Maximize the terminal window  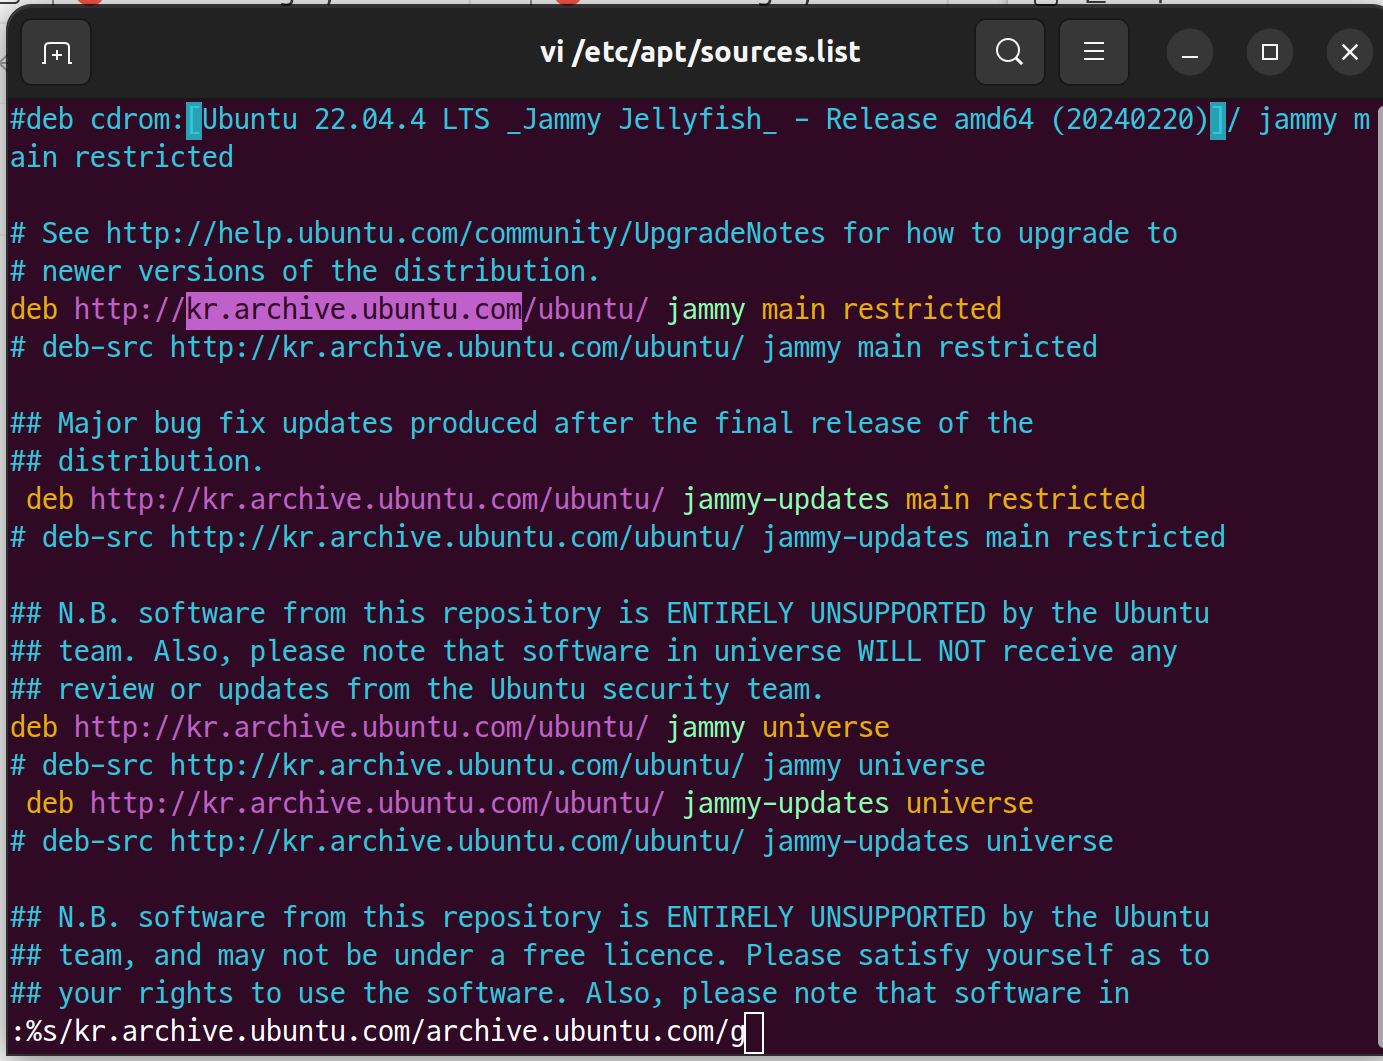1270,52
